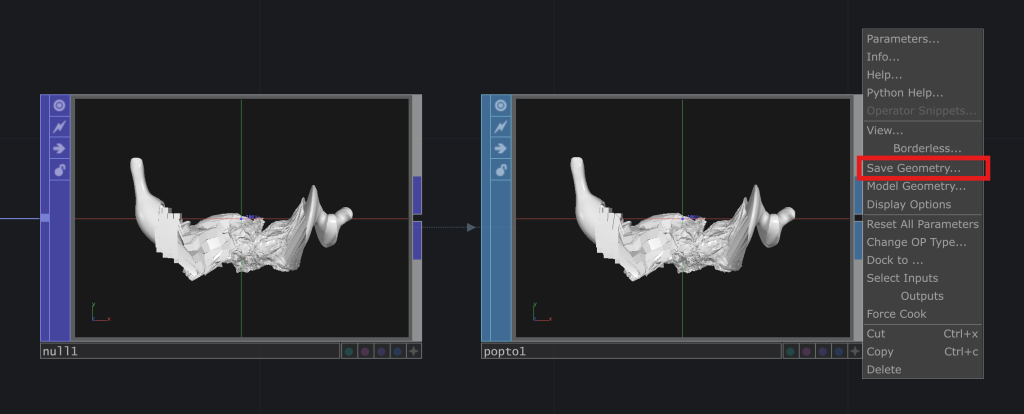Activate the plus viewer-active flag on null1
Screen dimensions: 1024x414
(413, 351)
